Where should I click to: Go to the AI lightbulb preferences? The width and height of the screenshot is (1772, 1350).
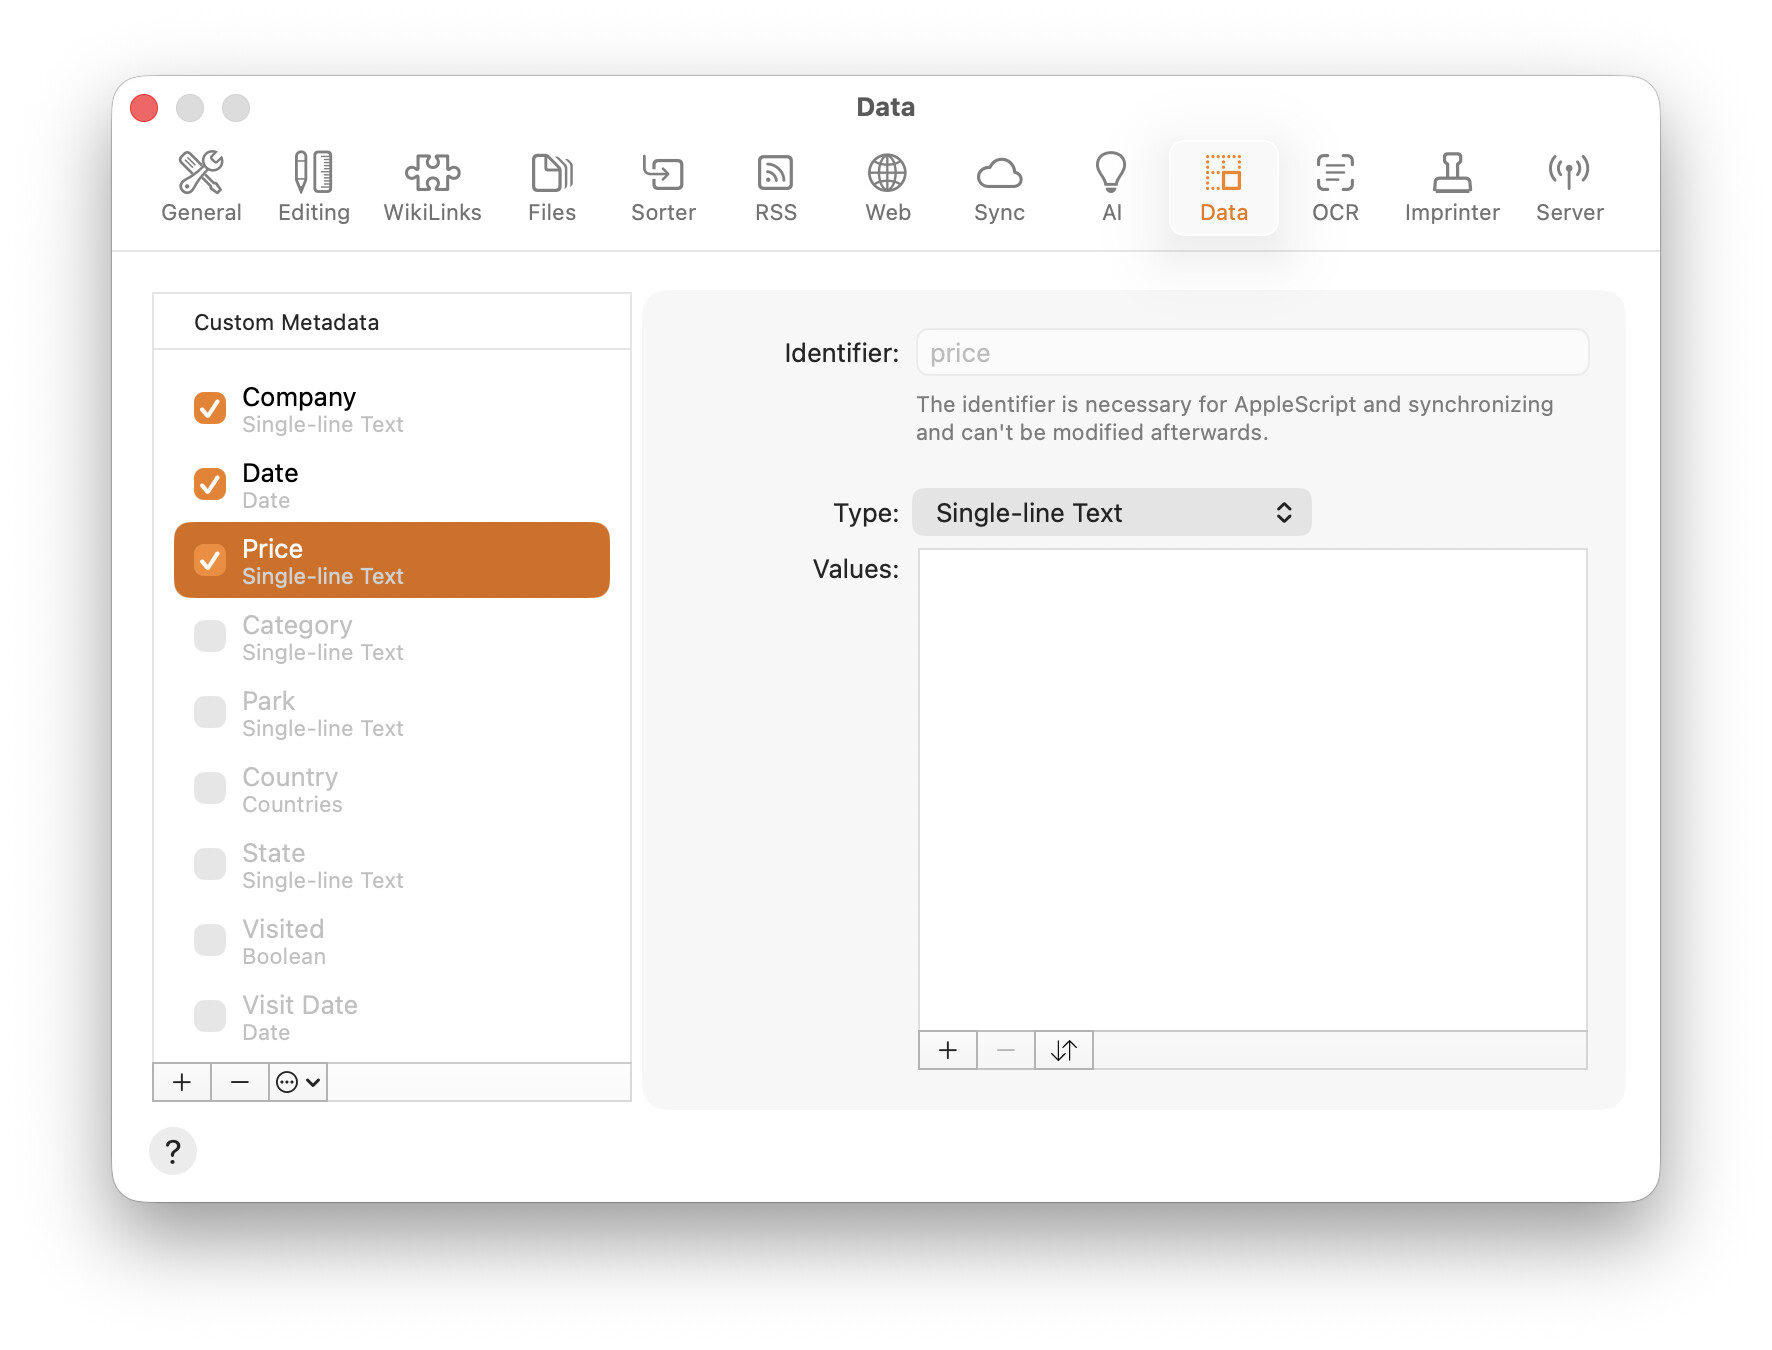(1111, 187)
